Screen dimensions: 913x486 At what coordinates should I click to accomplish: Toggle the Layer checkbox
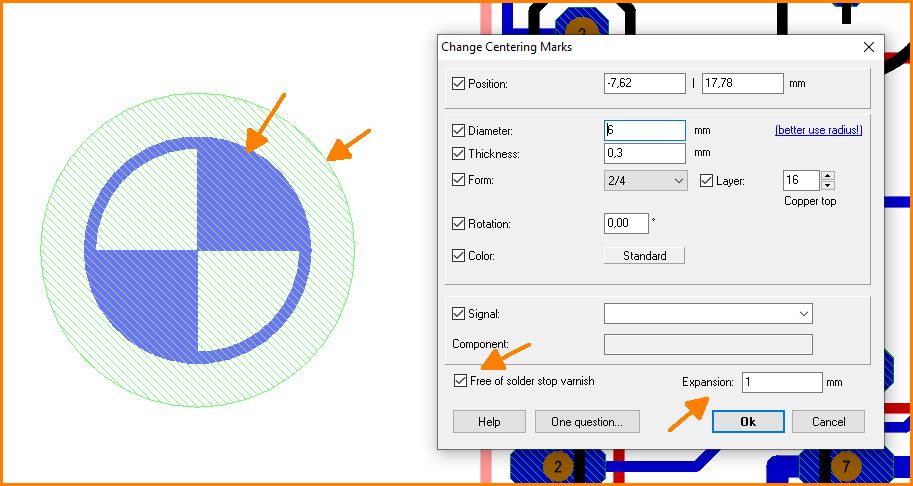707,181
